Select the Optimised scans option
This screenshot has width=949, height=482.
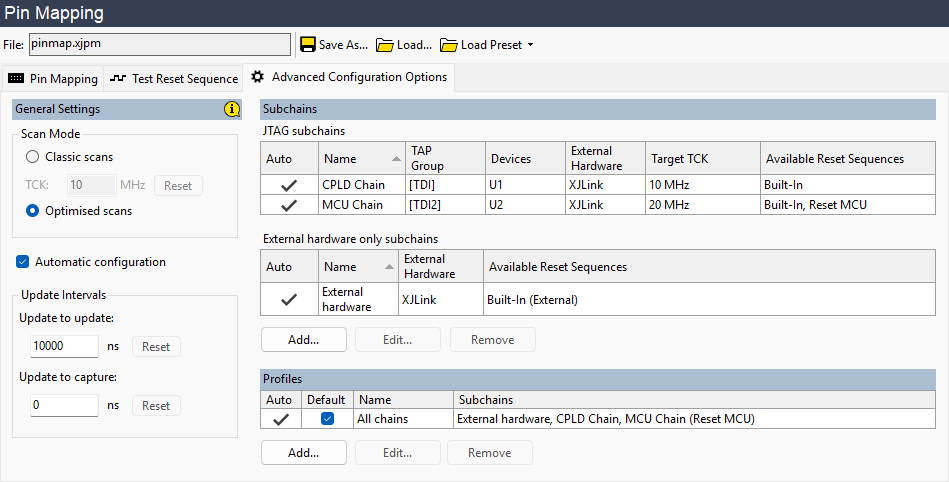click(33, 211)
